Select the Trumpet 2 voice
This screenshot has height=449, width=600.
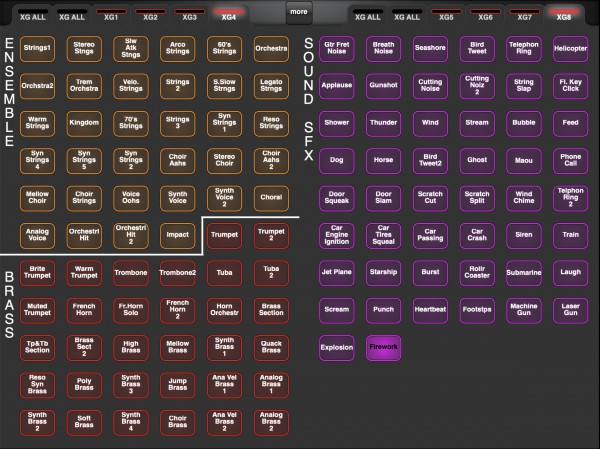tap(271, 235)
